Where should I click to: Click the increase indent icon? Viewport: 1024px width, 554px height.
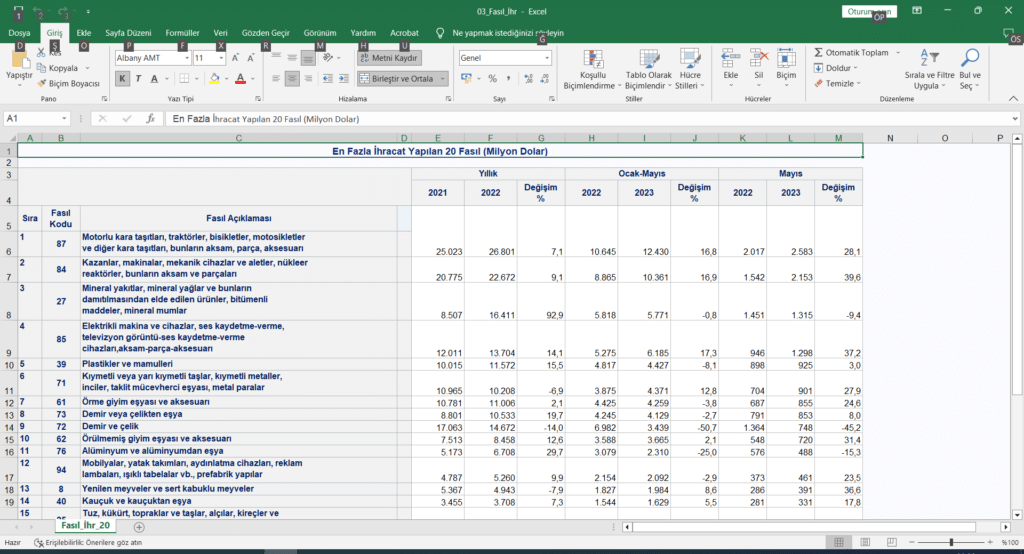tap(344, 79)
